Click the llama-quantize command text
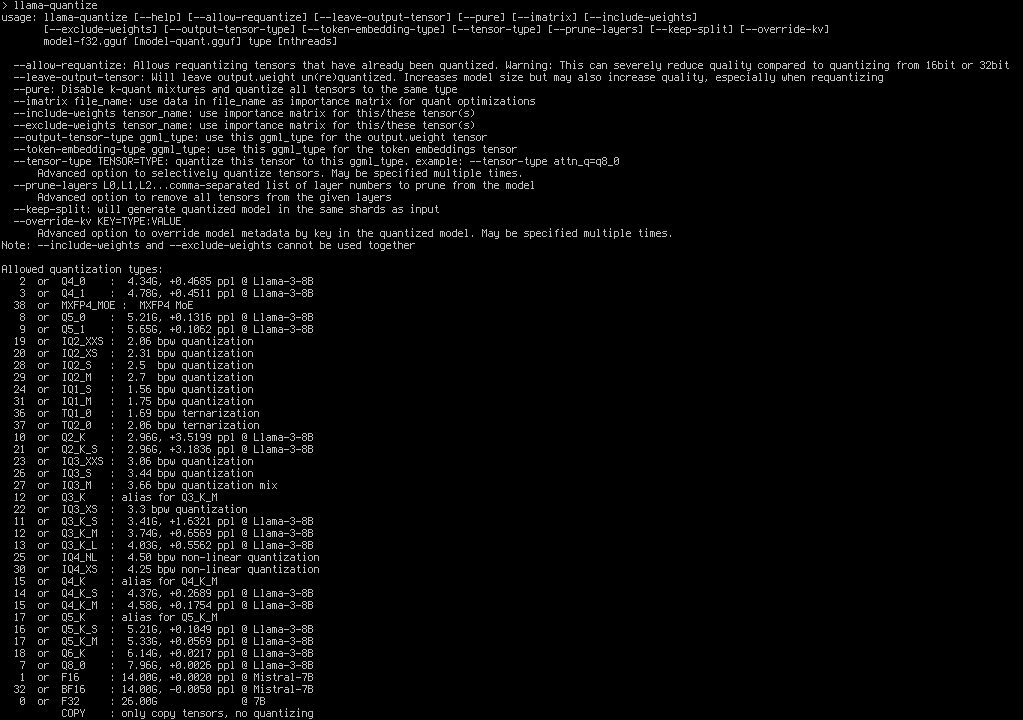The image size is (1023, 720). point(55,5)
